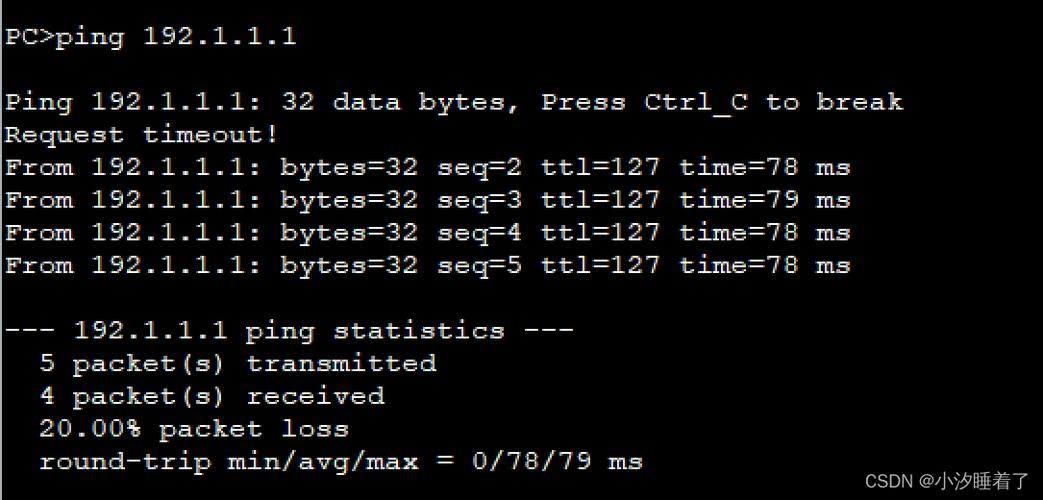Click the 'Request timeout!' line
The height and width of the screenshot is (500, 1043).
(x=141, y=136)
